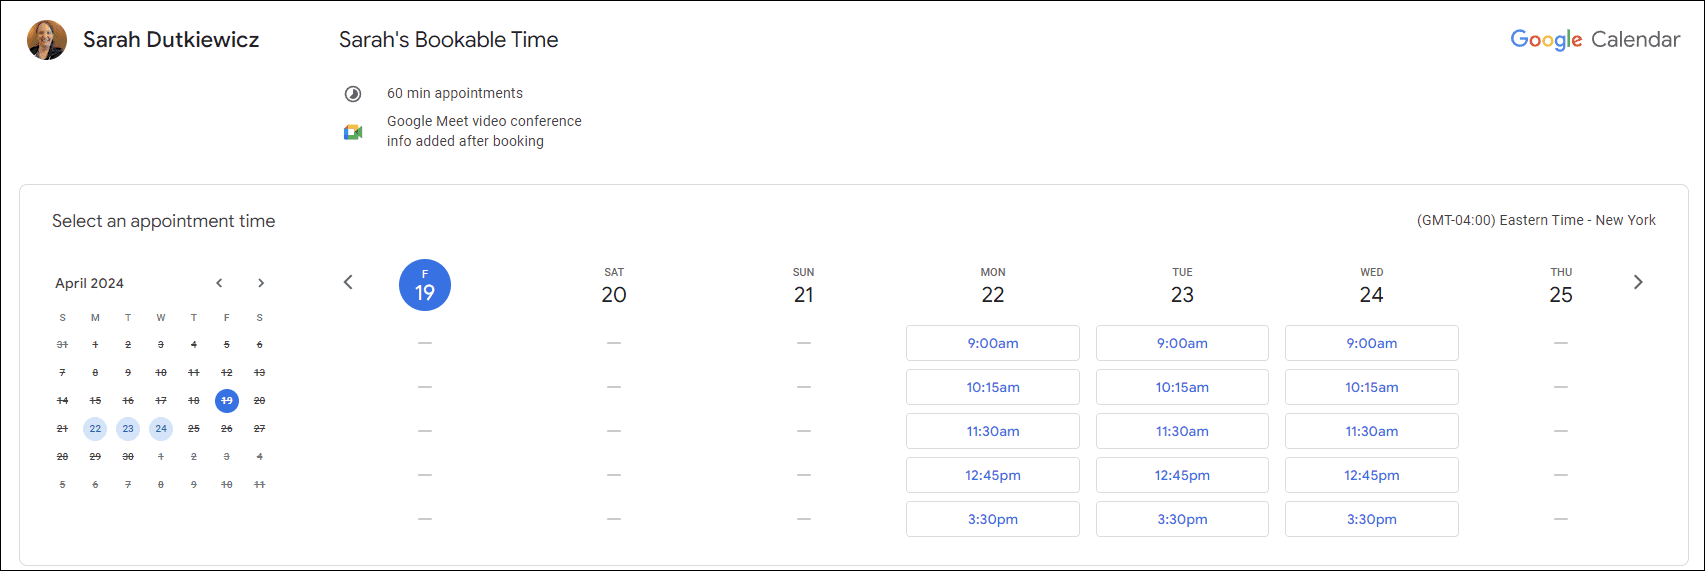This screenshot has width=1705, height=571.
Task: Select April 24 in the mini calendar
Action: point(161,429)
